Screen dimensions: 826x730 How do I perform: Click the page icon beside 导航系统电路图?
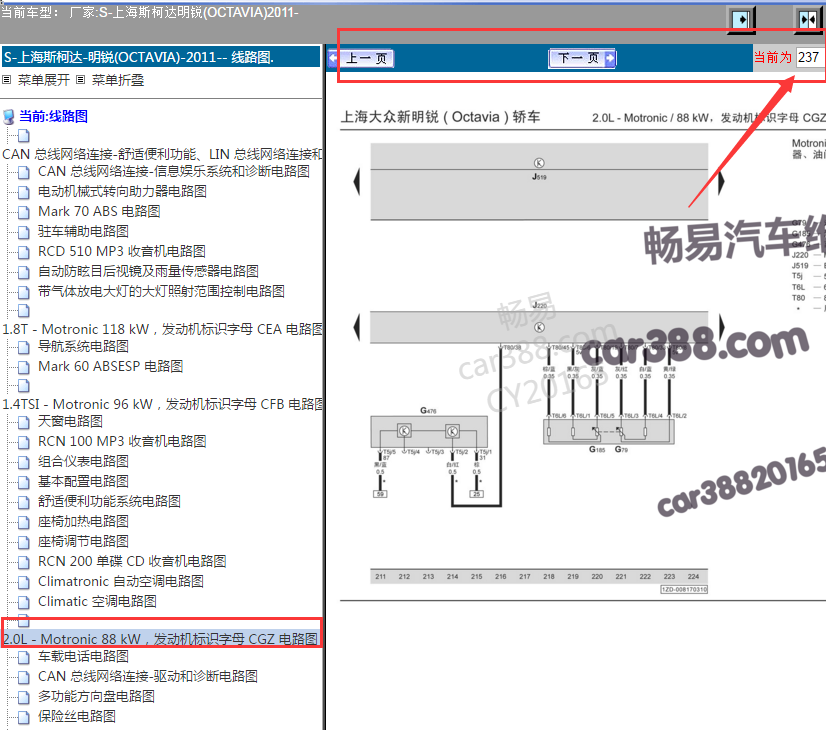pyautogui.click(x=24, y=347)
